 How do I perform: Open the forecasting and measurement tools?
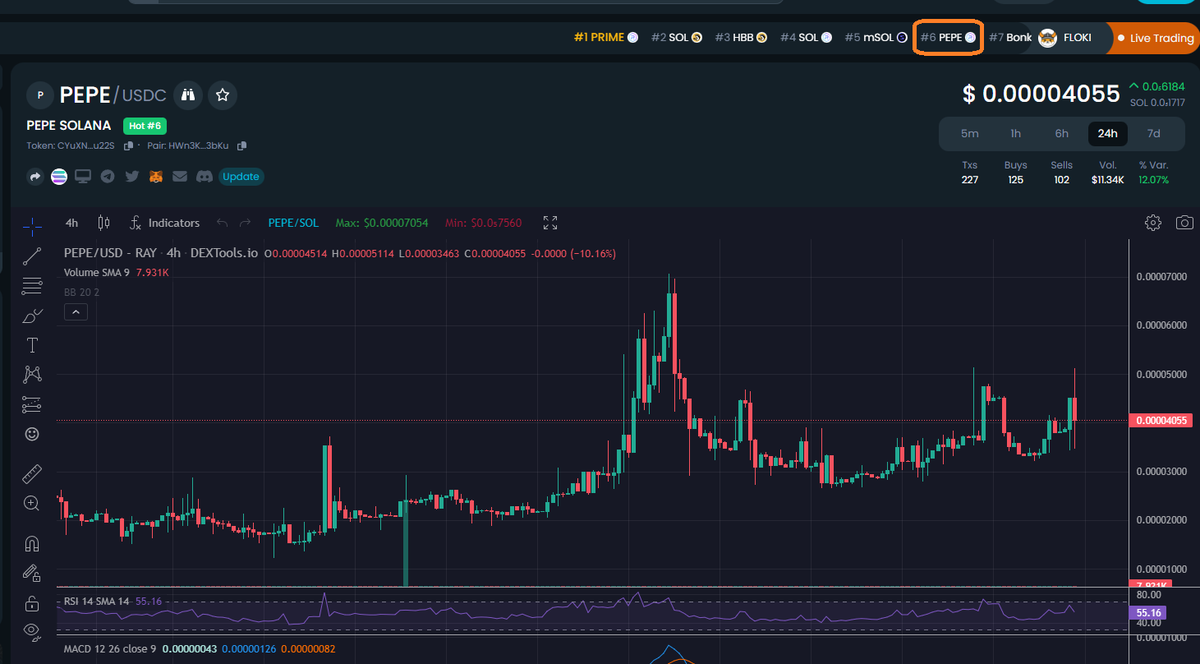32,405
